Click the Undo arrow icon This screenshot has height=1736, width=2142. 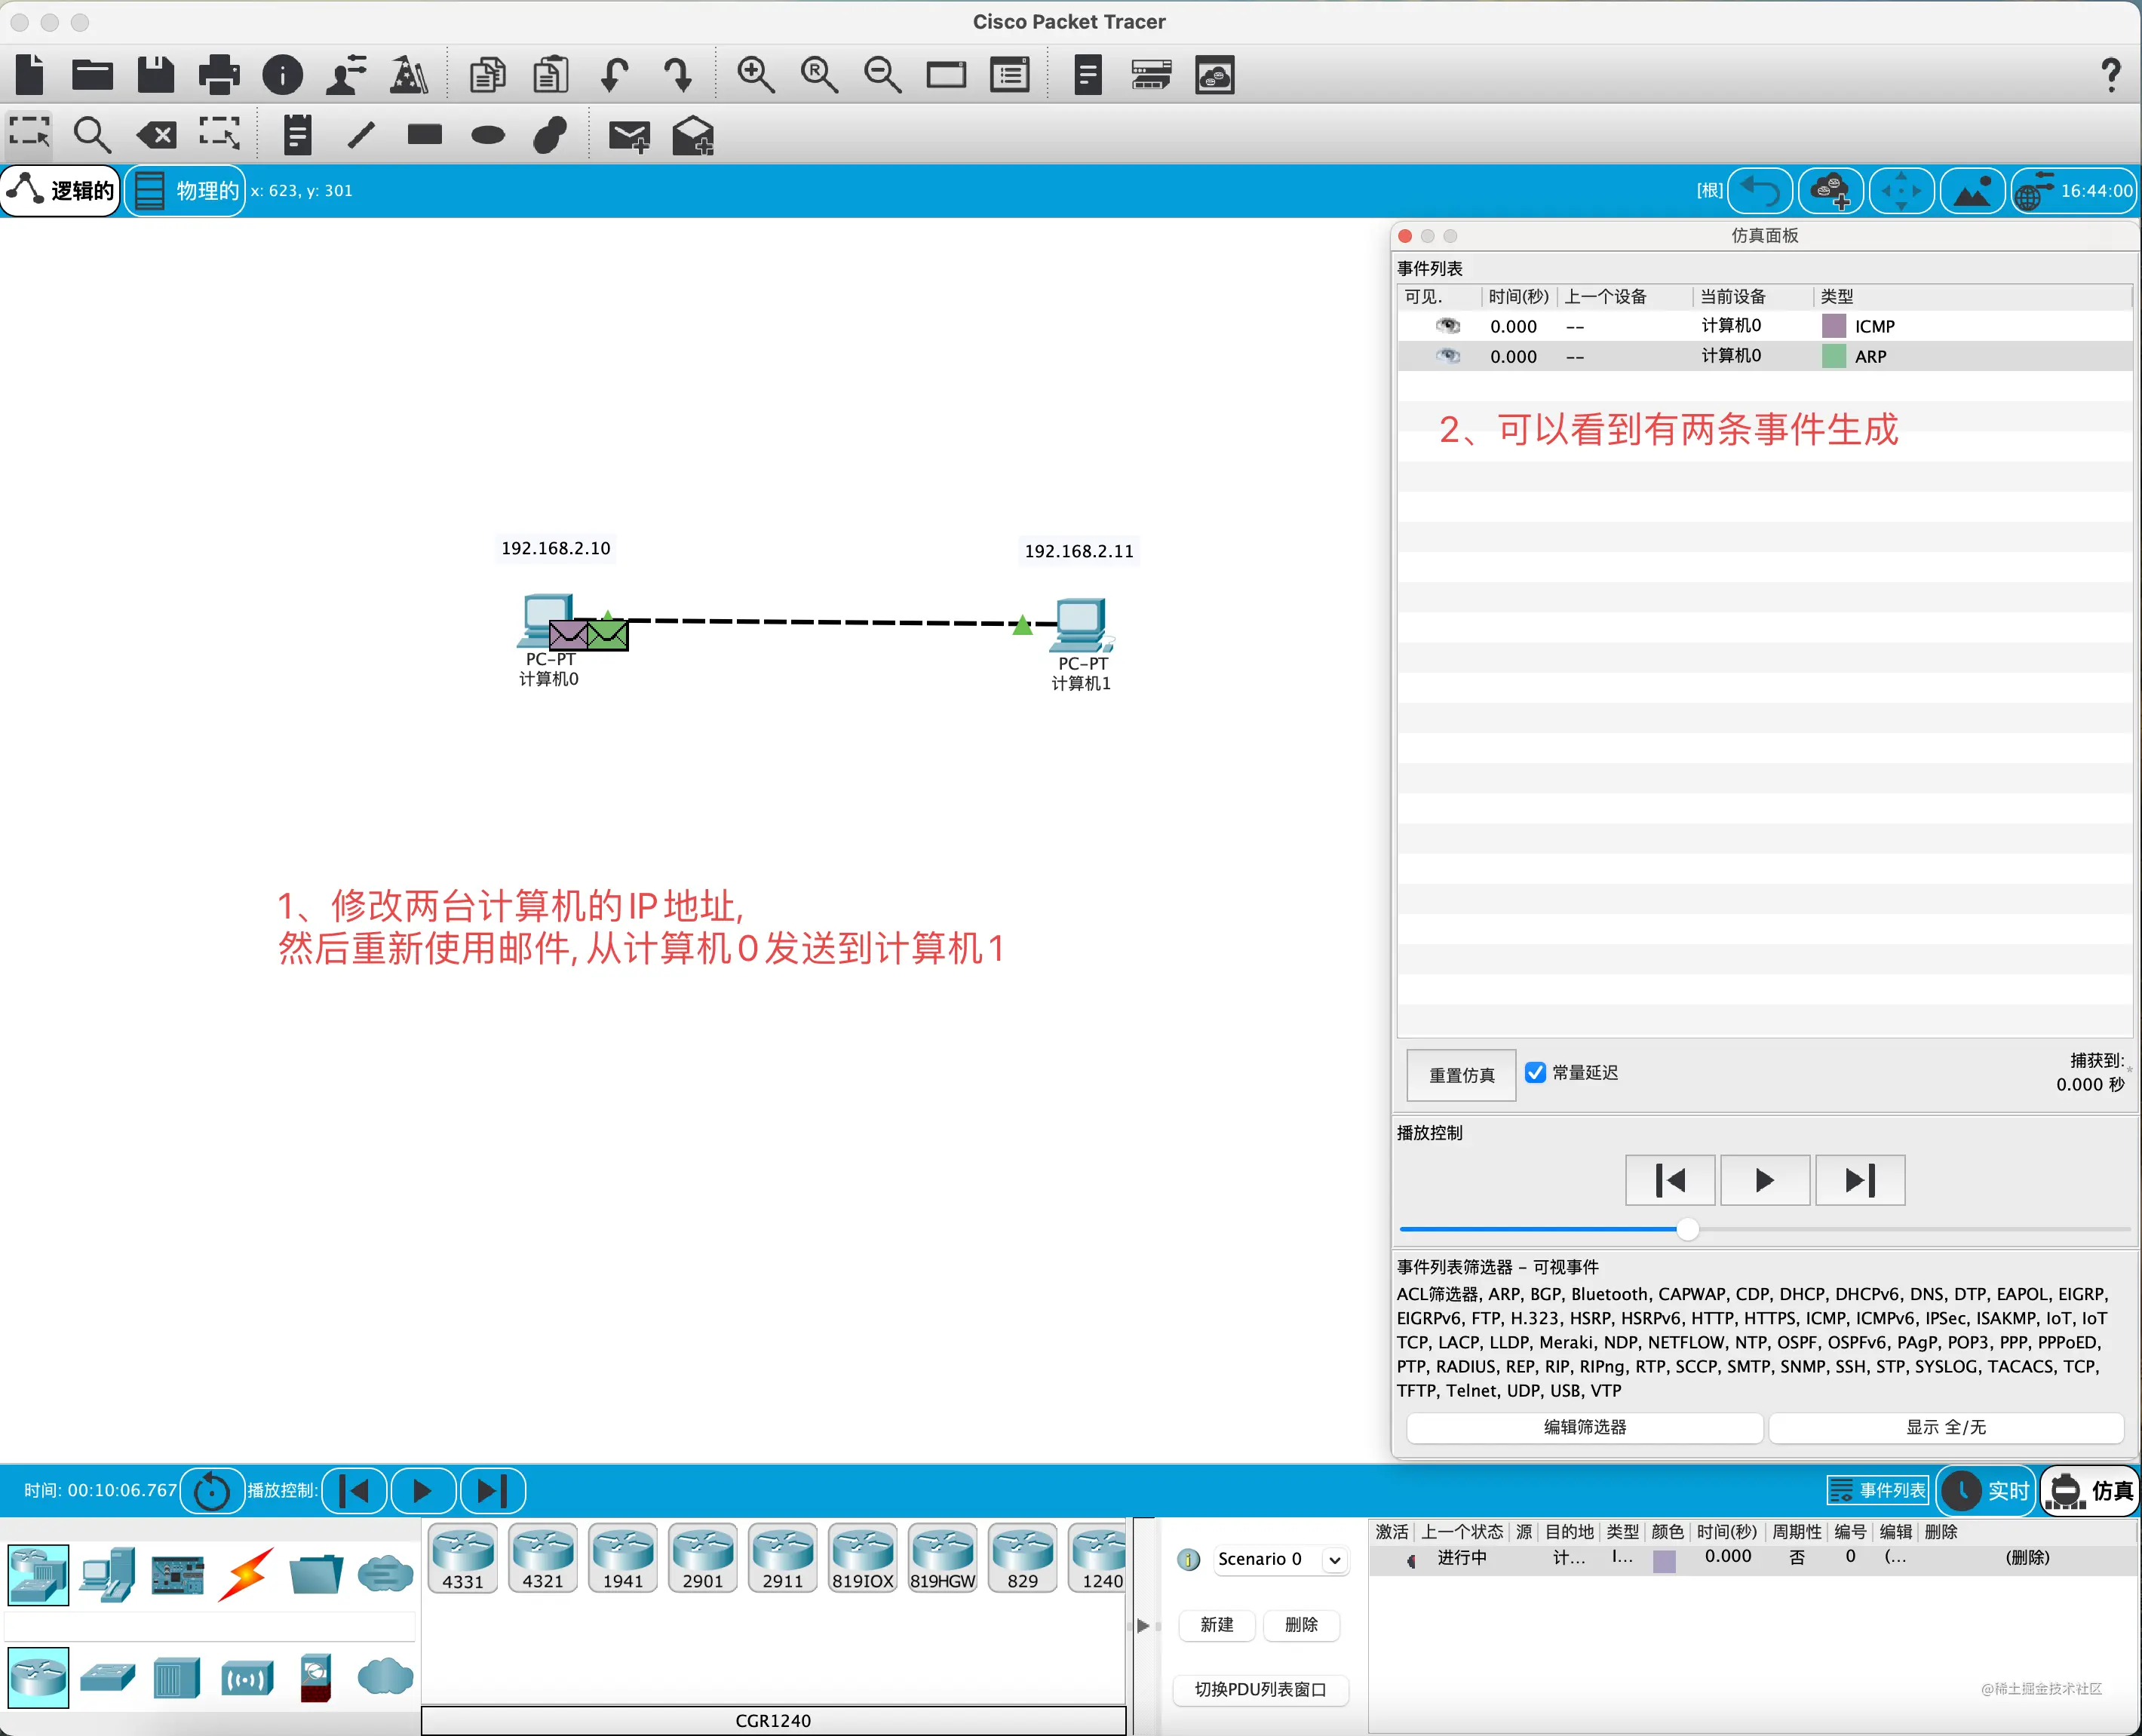615,75
